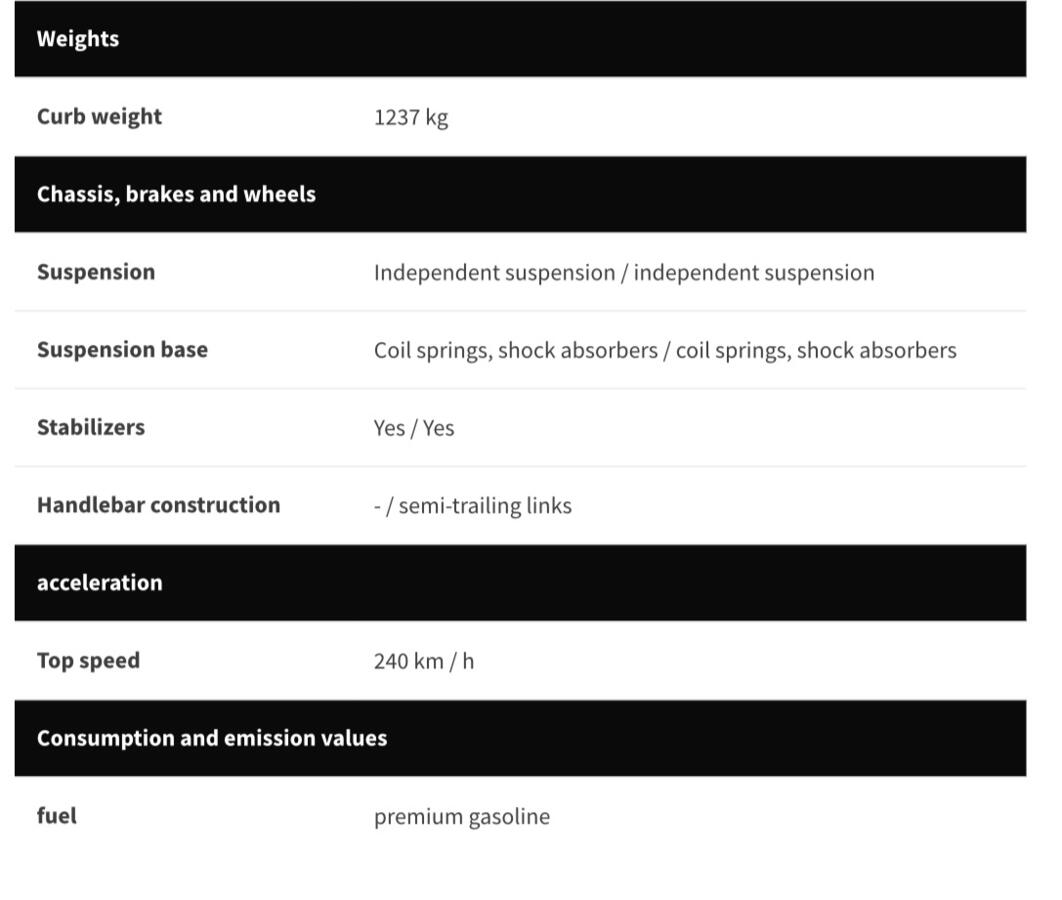
Task: Click the Suspension row label
Action: coord(96,272)
